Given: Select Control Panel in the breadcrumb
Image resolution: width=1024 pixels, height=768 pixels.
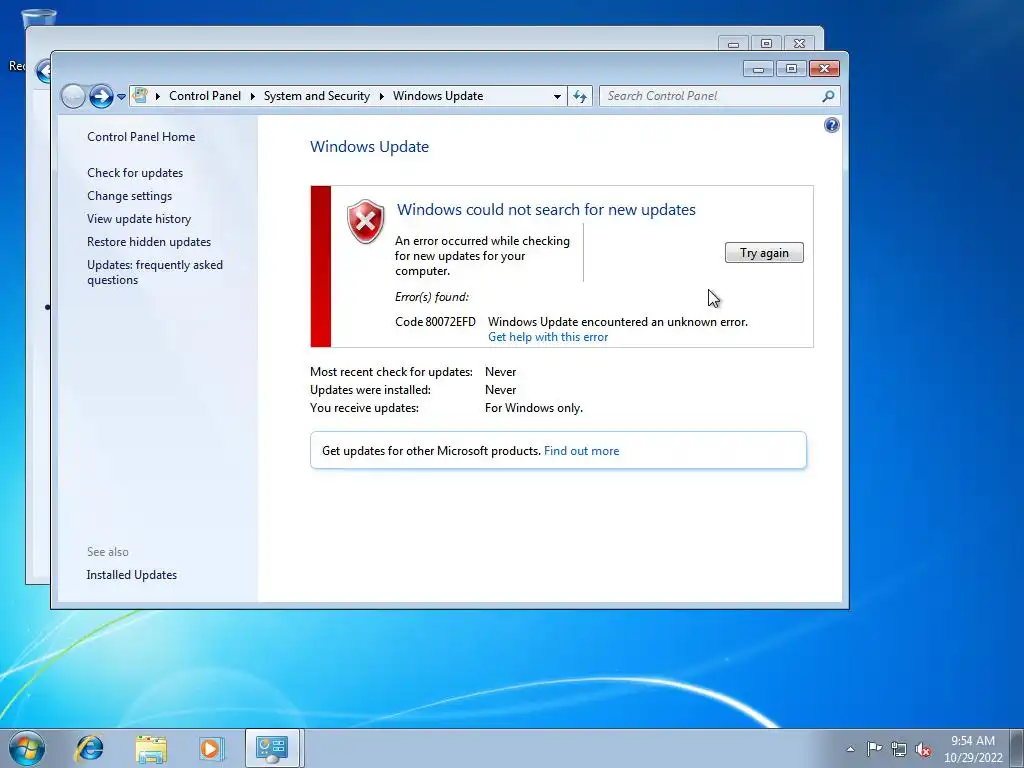Looking at the screenshot, I should pos(205,96).
